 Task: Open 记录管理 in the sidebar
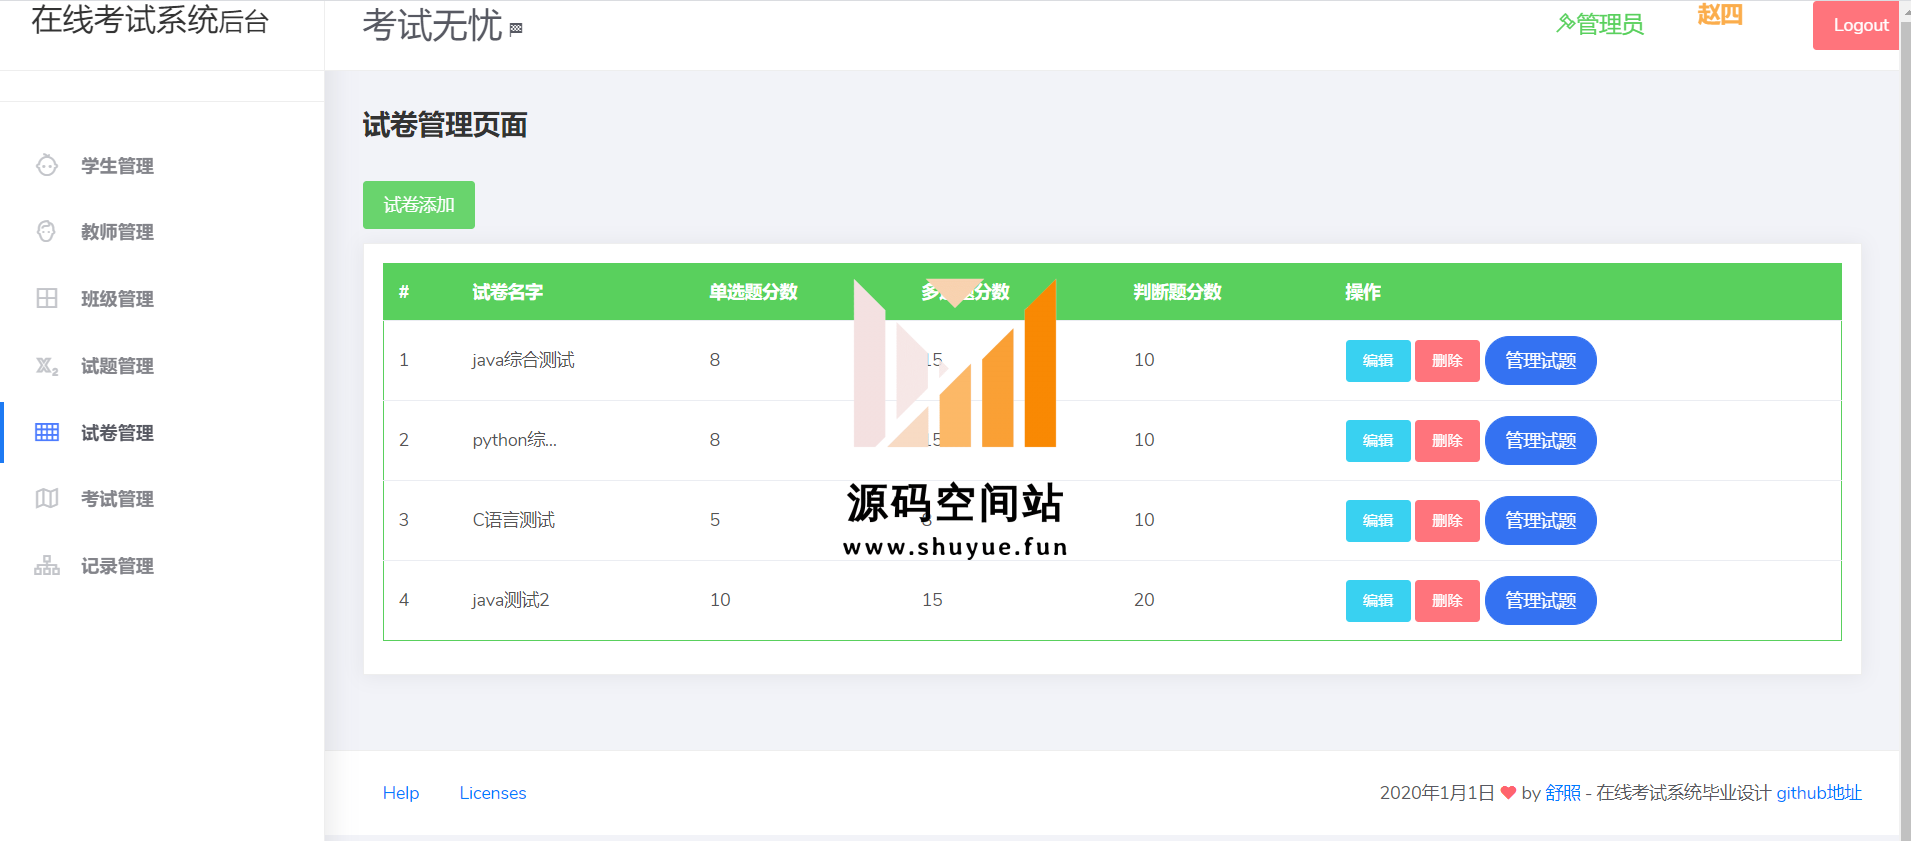pyautogui.click(x=117, y=566)
